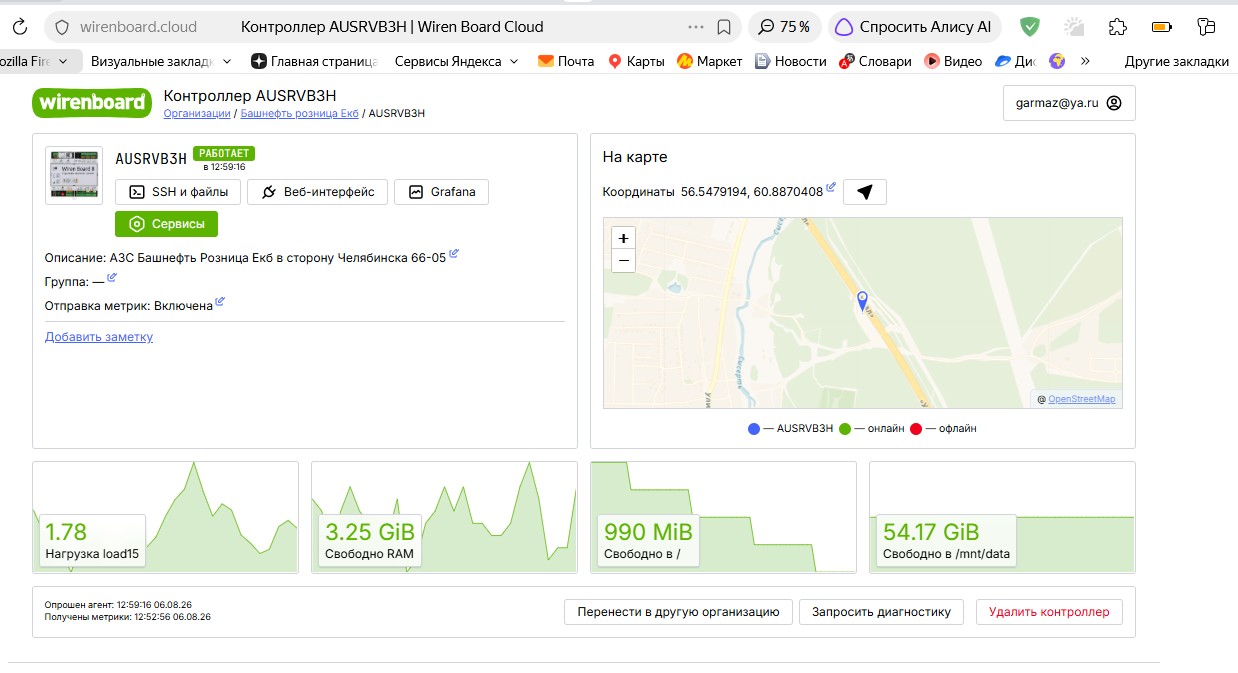Click the Wirenboard logo
This screenshot has width=1238, height=673.
click(91, 103)
